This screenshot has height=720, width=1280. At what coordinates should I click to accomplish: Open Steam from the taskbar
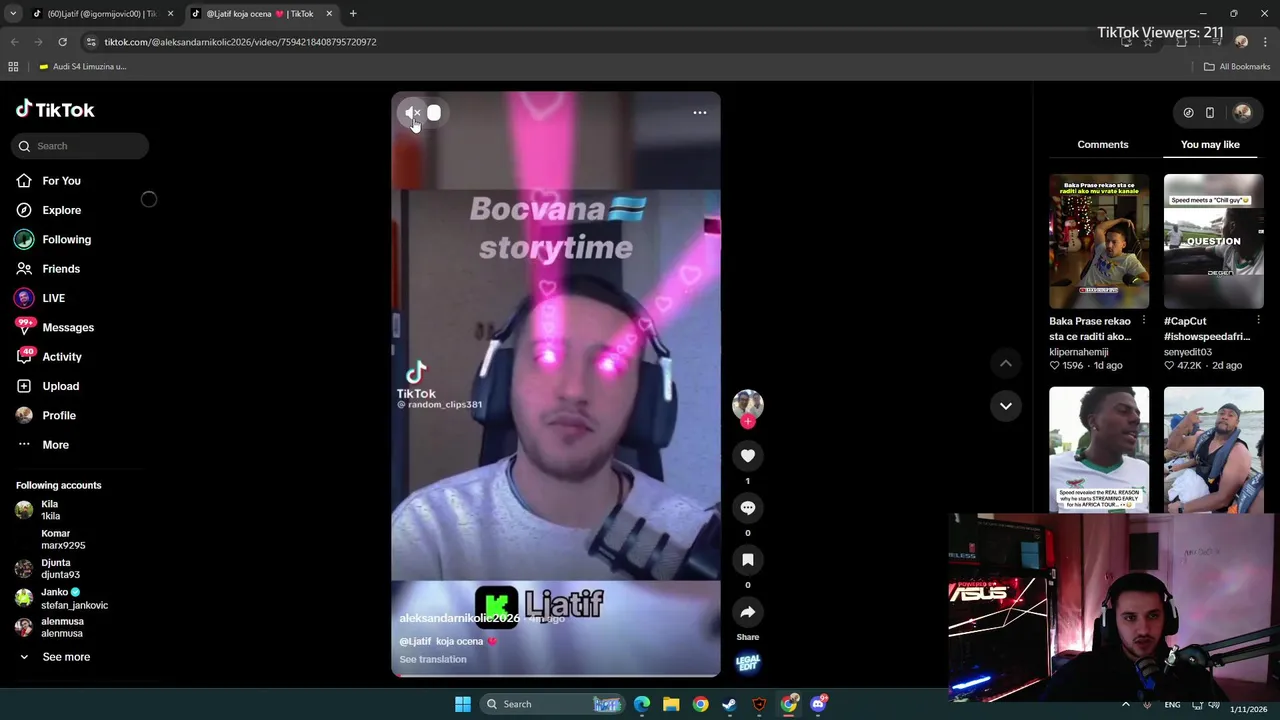729,704
